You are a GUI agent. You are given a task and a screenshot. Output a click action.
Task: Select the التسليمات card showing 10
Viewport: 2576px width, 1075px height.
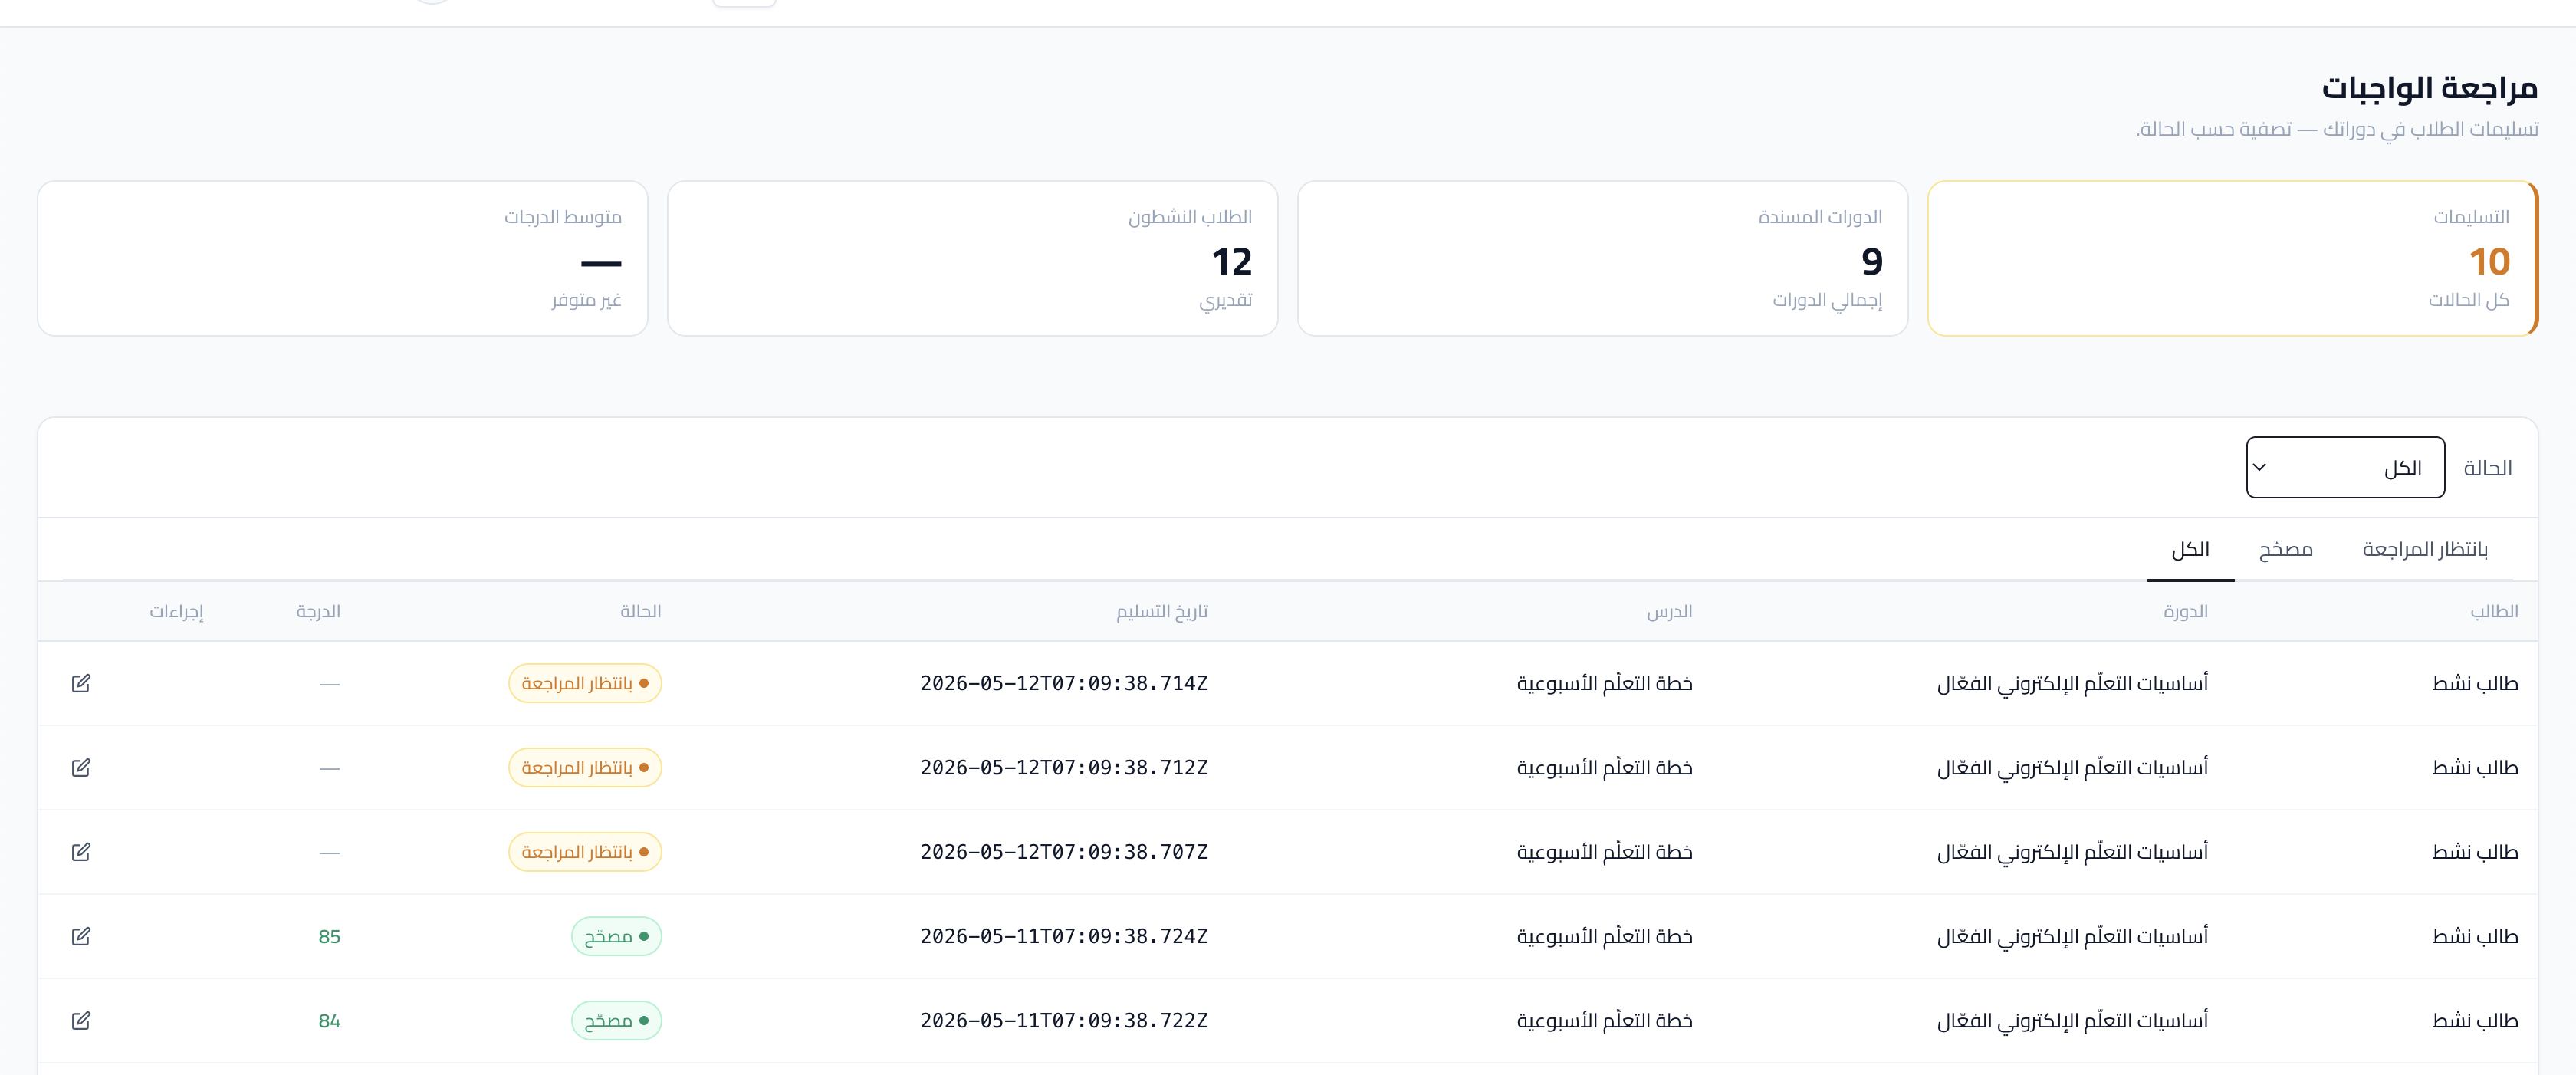2232,258
